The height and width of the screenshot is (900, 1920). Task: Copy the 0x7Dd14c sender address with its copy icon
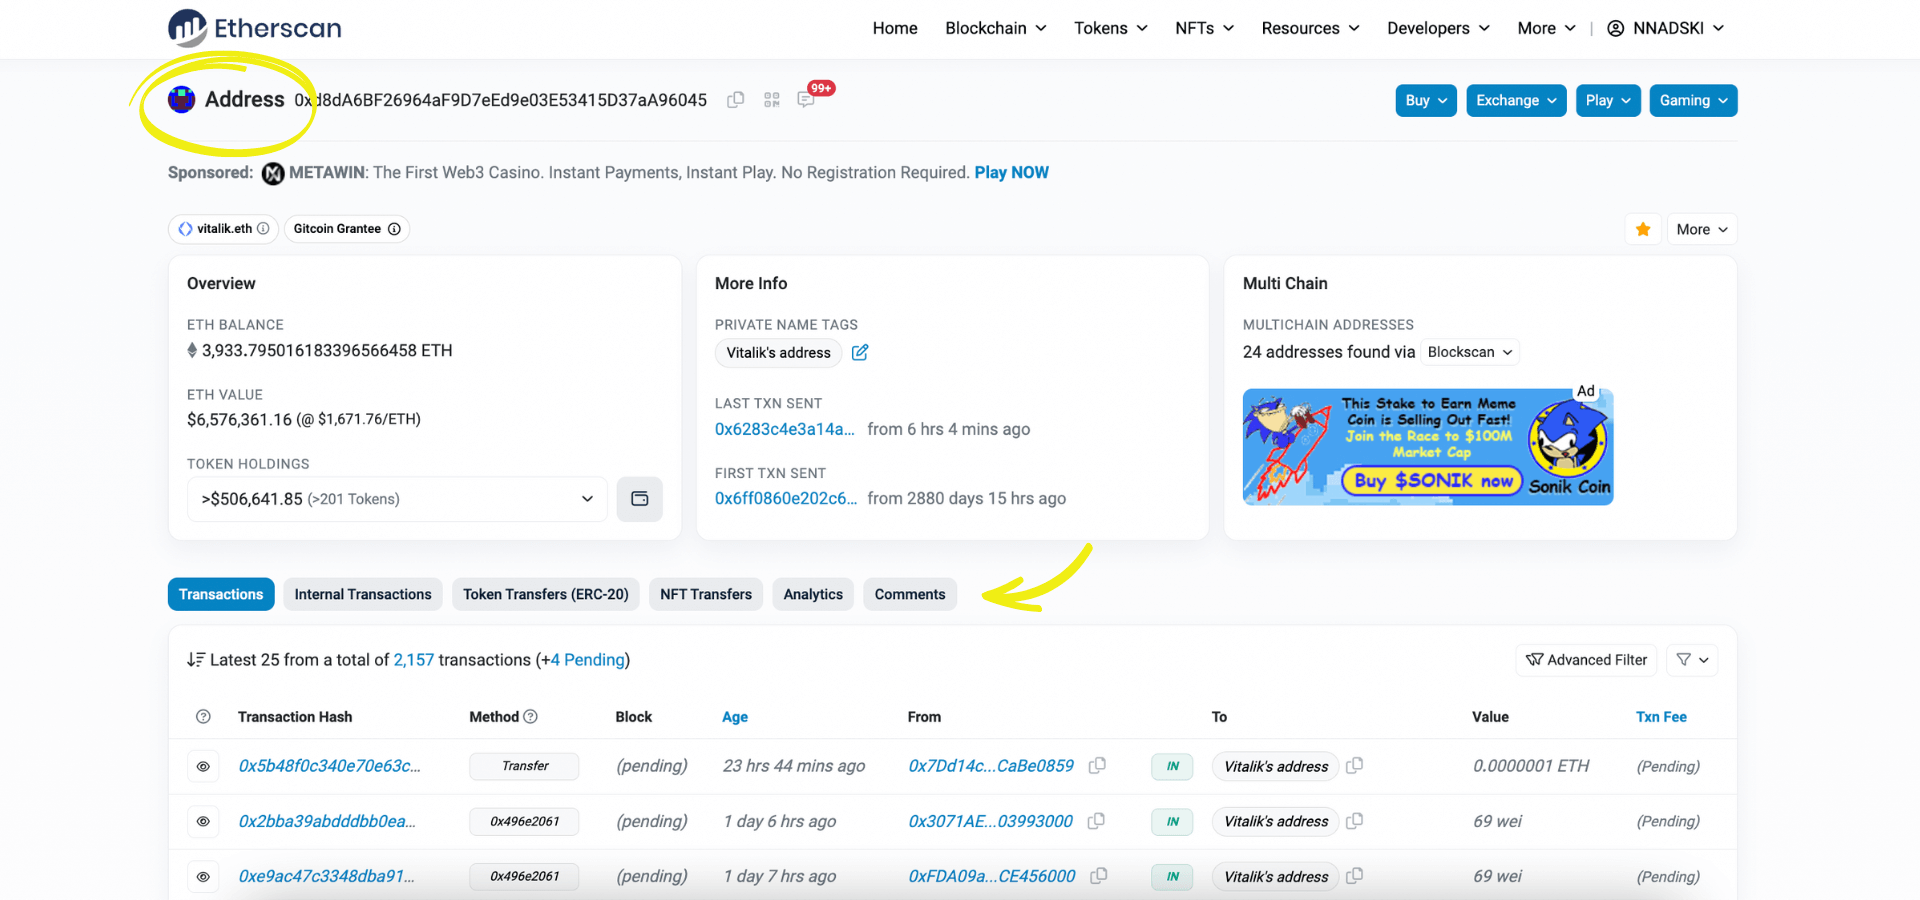coord(1096,766)
